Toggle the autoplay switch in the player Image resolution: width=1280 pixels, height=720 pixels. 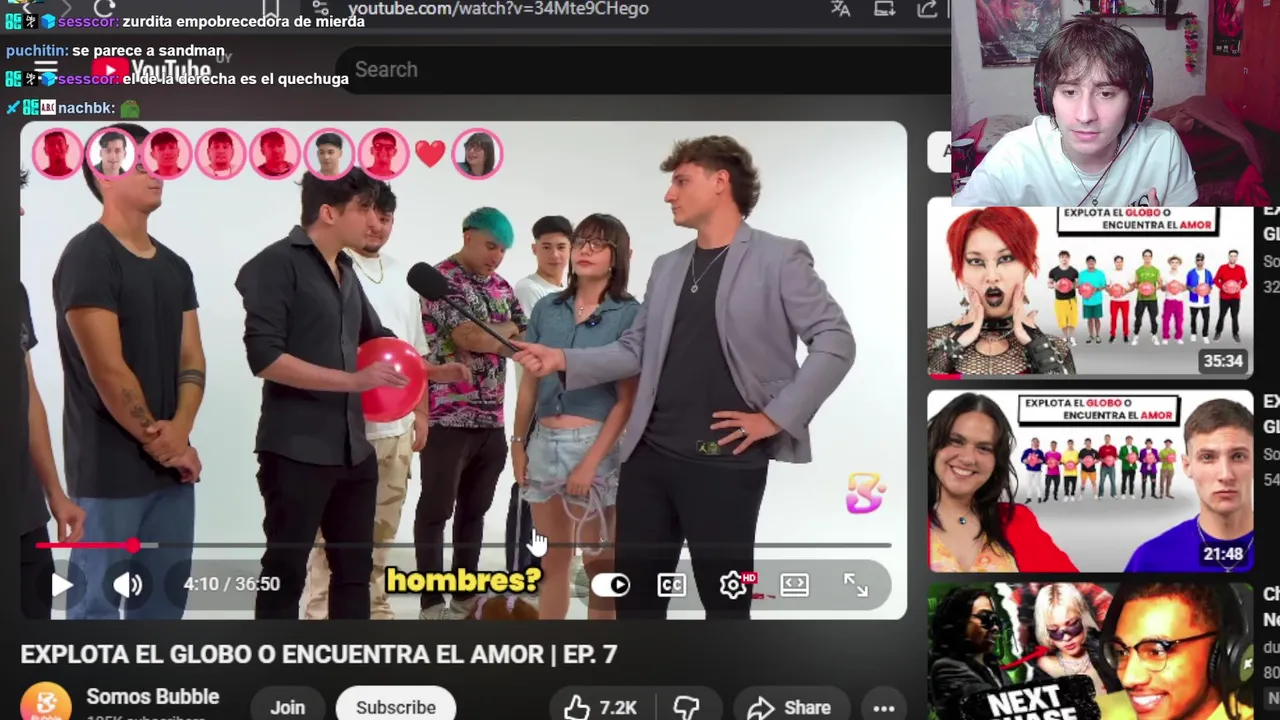[x=611, y=585]
